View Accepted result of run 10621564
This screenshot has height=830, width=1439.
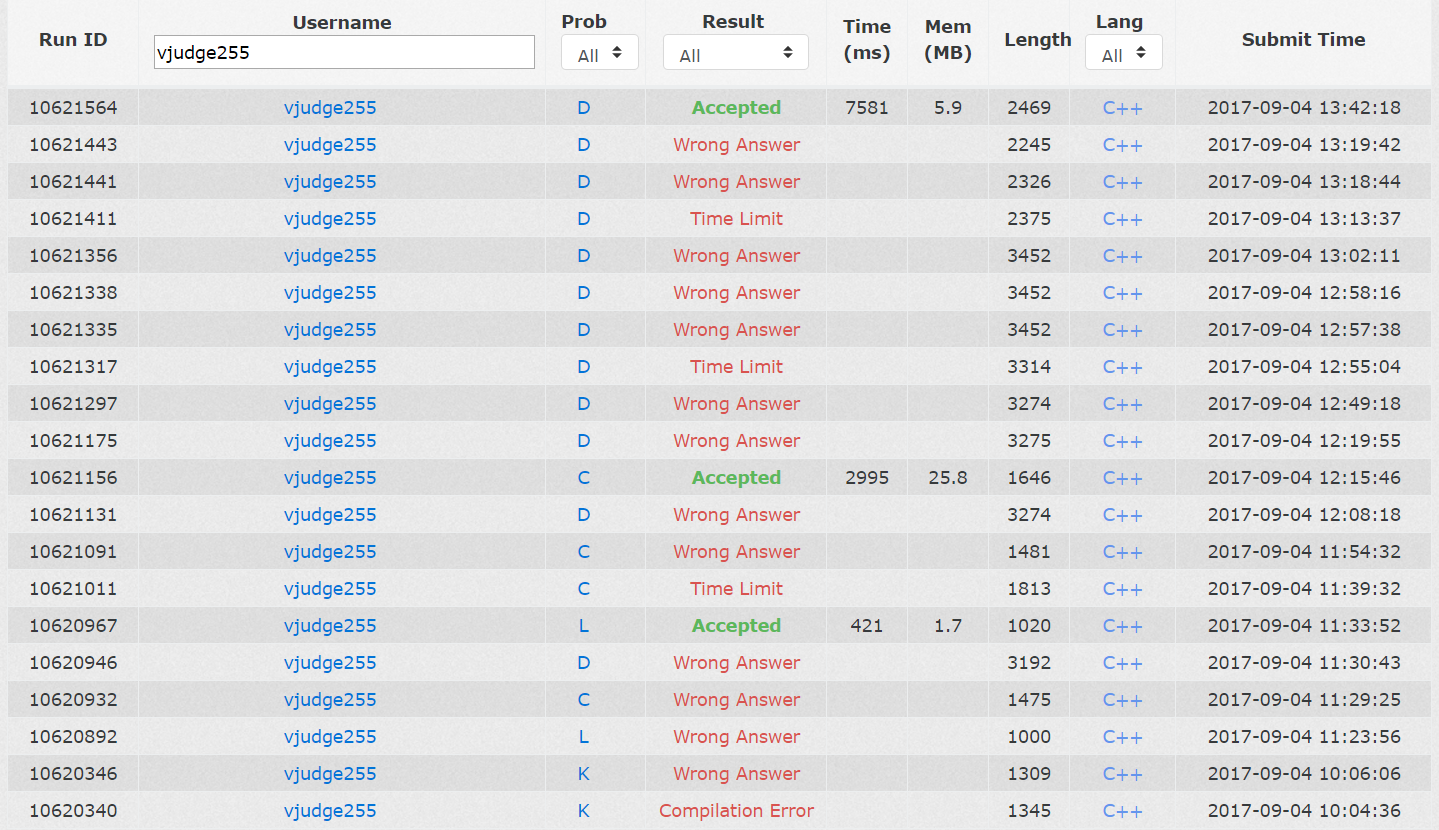(736, 108)
